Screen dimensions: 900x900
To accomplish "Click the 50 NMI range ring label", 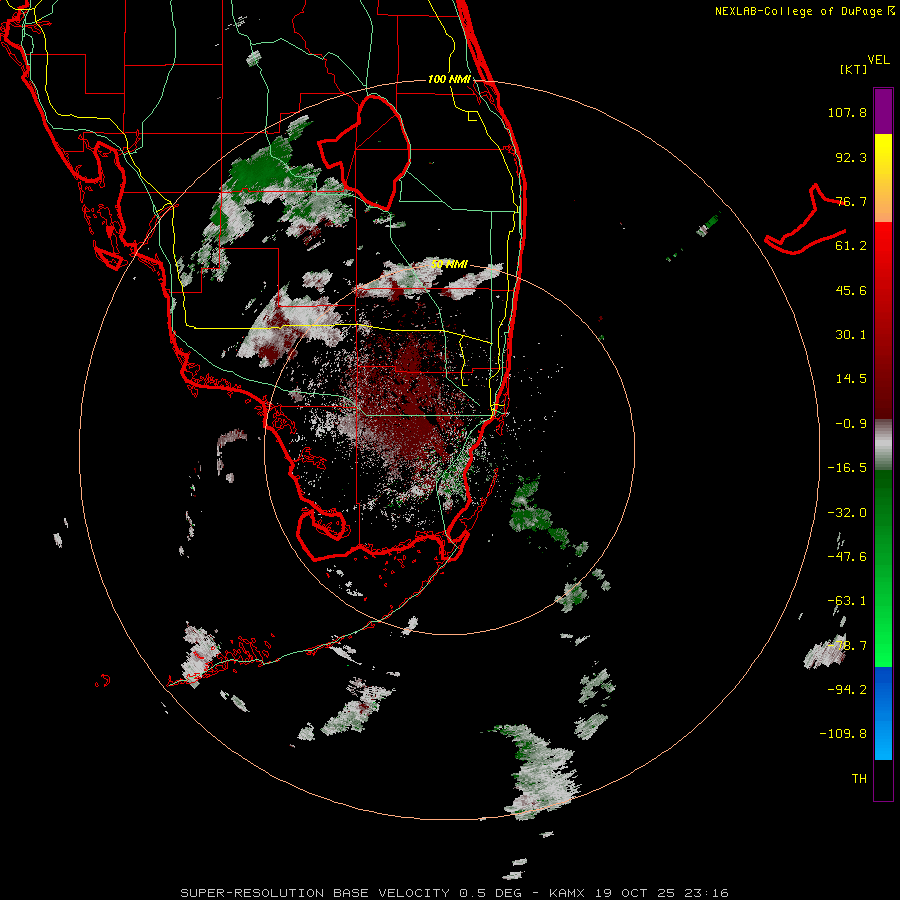I will 449,265.
